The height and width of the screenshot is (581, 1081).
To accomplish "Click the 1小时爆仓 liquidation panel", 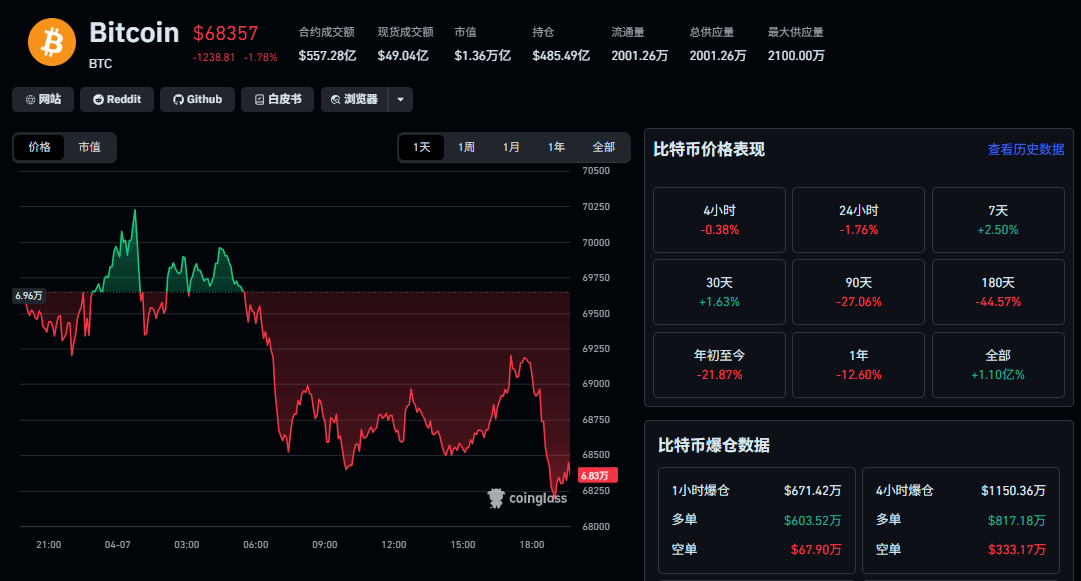I will pos(756,520).
